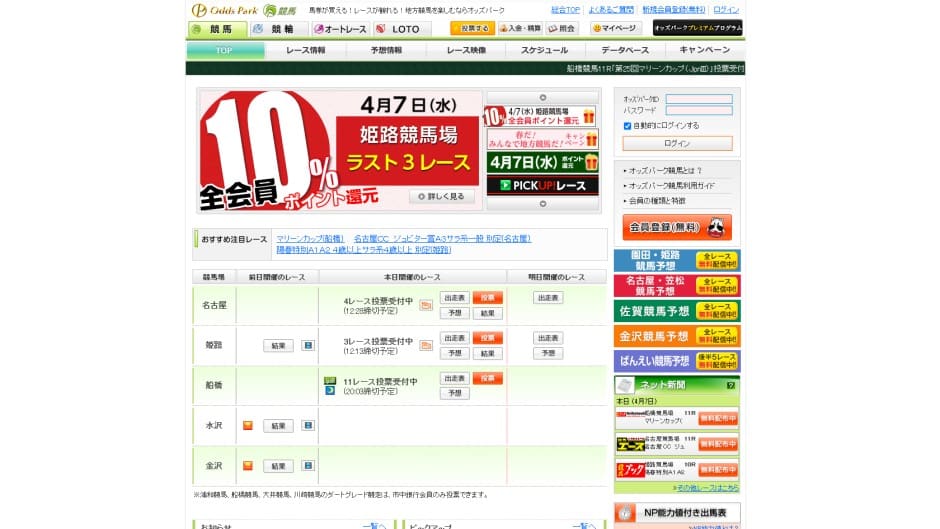Image resolution: width=940 pixels, height=529 pixels.
Task: Open 入金・精算 deposit page
Action: coord(520,28)
